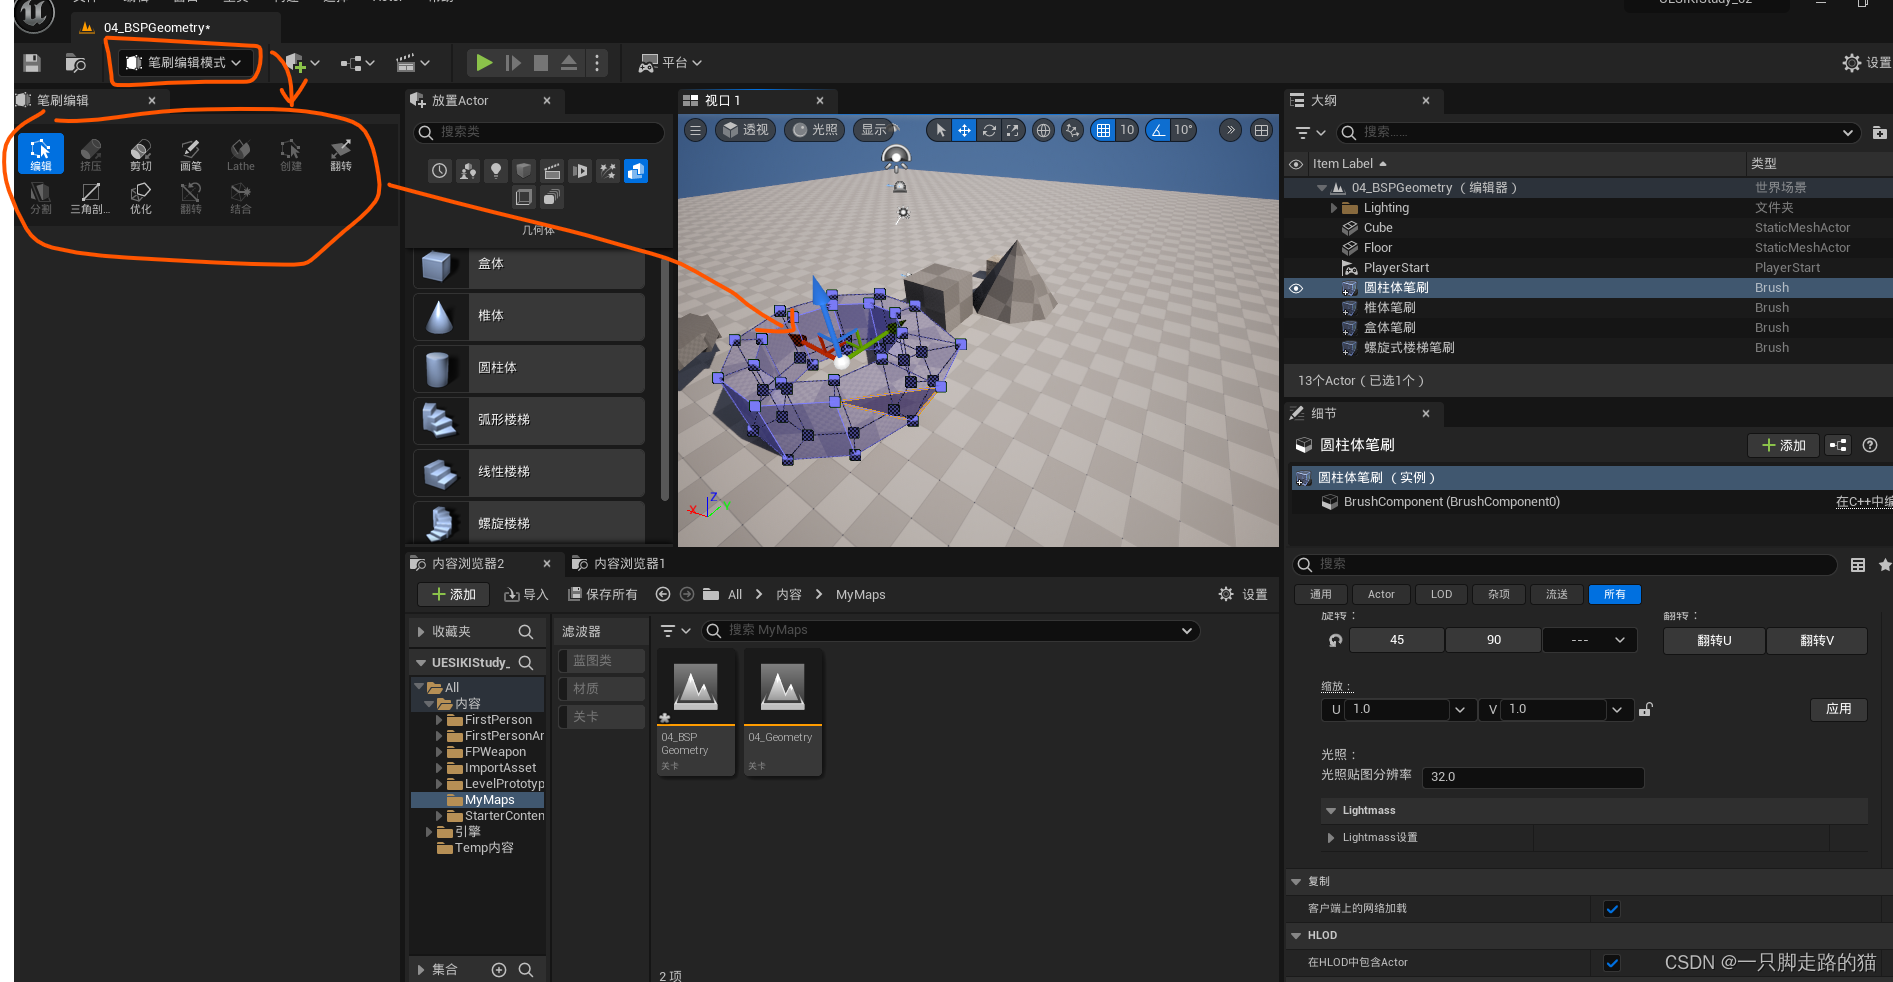The height and width of the screenshot is (982, 1893).
Task: Click 保存所有 in content browser
Action: pos(603,595)
